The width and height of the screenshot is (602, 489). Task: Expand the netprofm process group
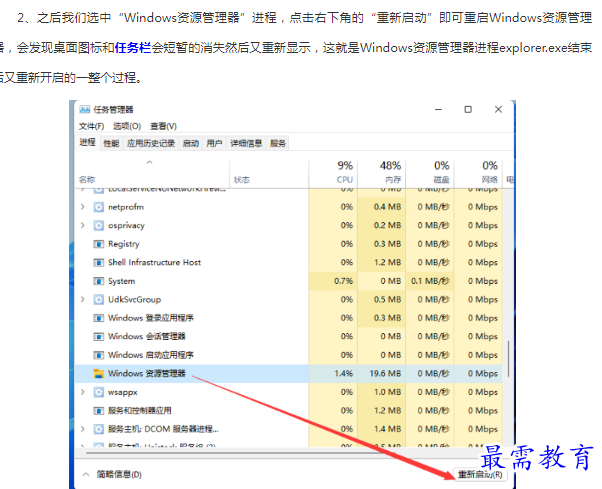tap(83, 207)
